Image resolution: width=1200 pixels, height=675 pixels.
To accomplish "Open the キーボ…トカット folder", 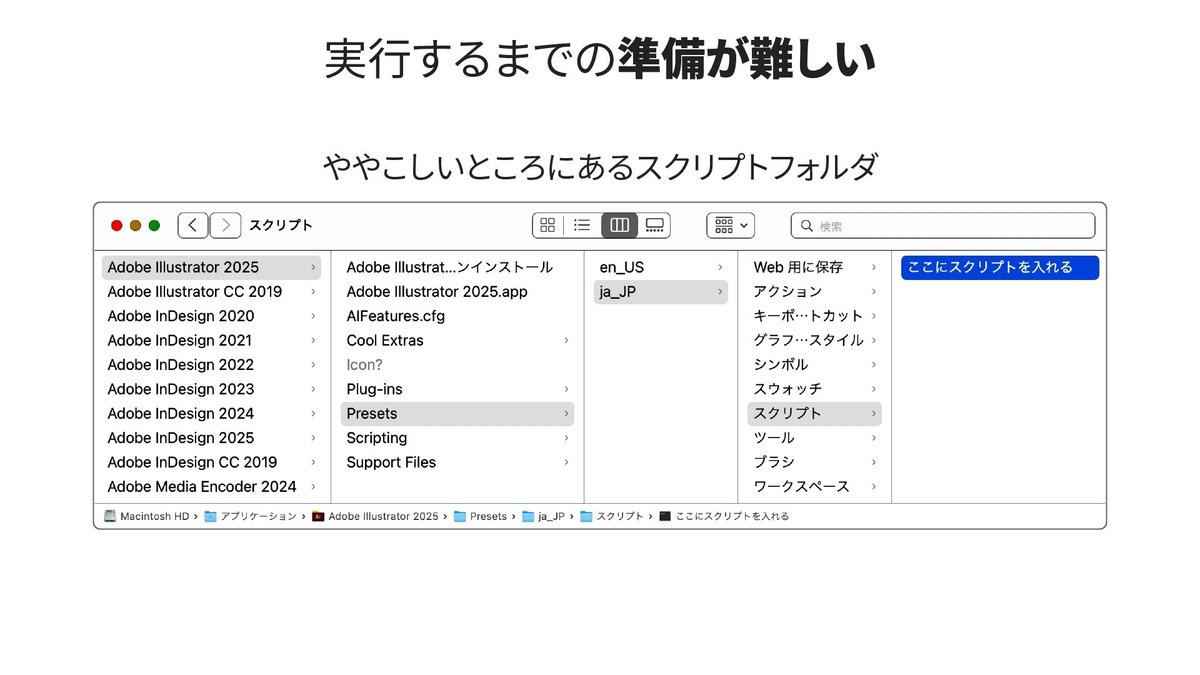I will pos(815,316).
